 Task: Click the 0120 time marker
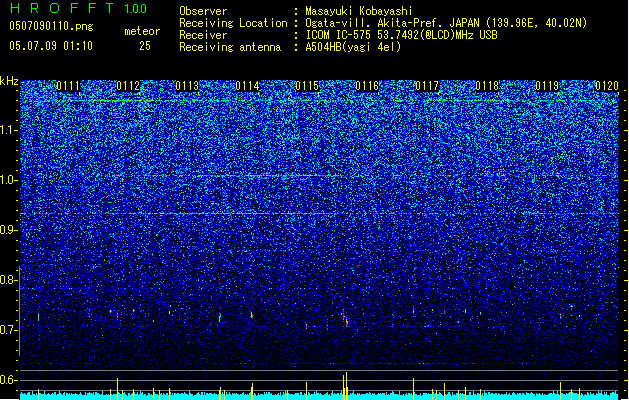point(607,86)
